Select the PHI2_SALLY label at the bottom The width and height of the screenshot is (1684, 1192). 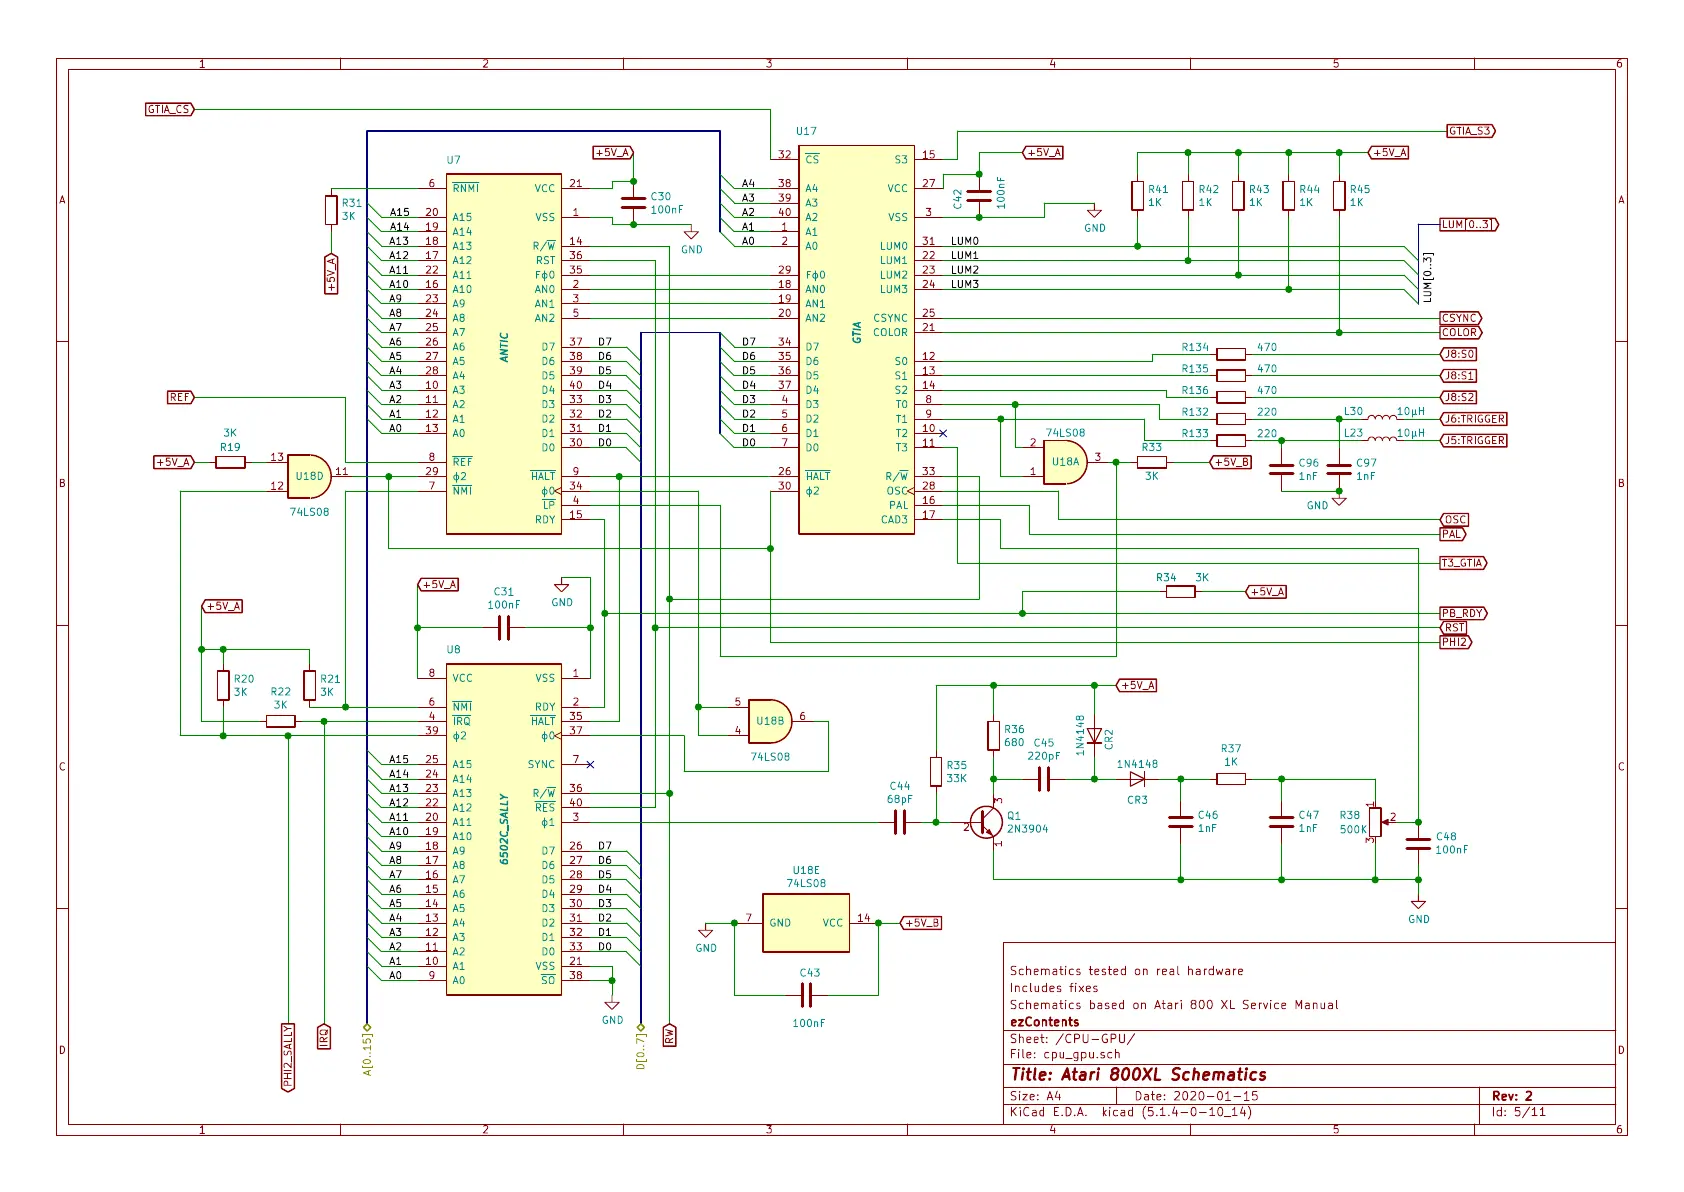[288, 1057]
